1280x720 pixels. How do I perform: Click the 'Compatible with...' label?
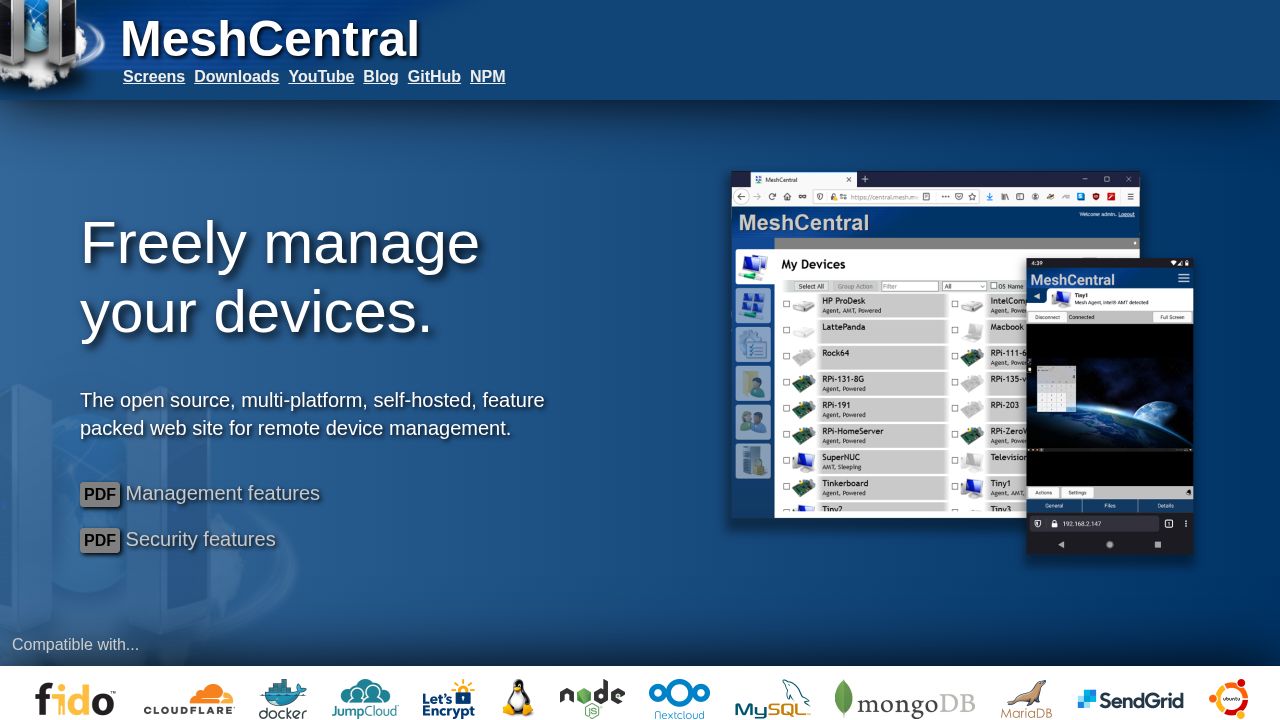75,644
